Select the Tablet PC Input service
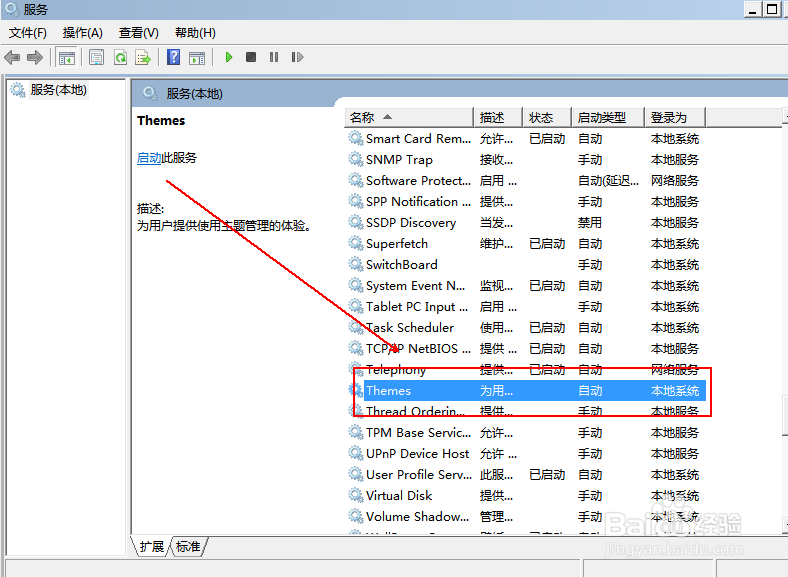Image resolution: width=788 pixels, height=577 pixels. coord(527,307)
